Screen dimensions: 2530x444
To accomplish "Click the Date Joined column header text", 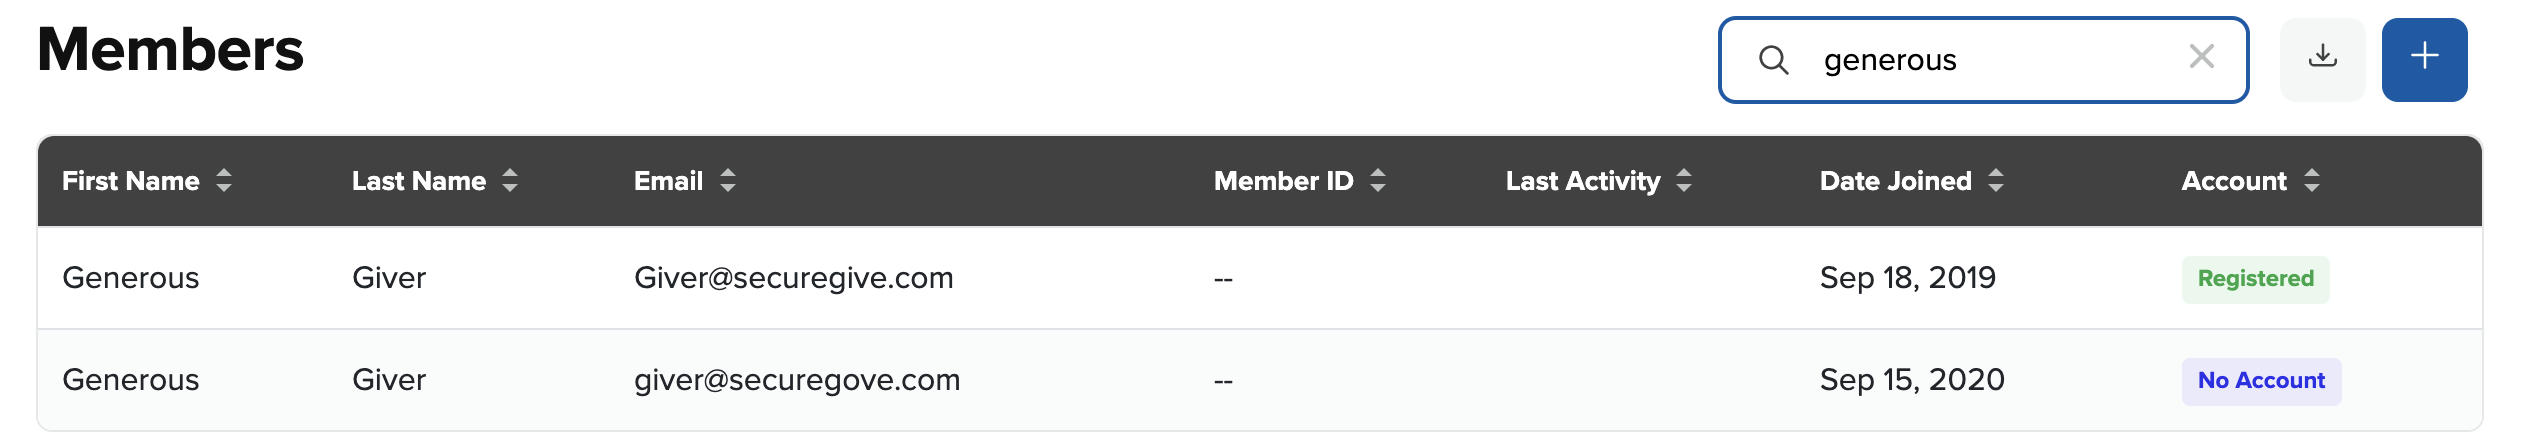I will (x=1895, y=181).
